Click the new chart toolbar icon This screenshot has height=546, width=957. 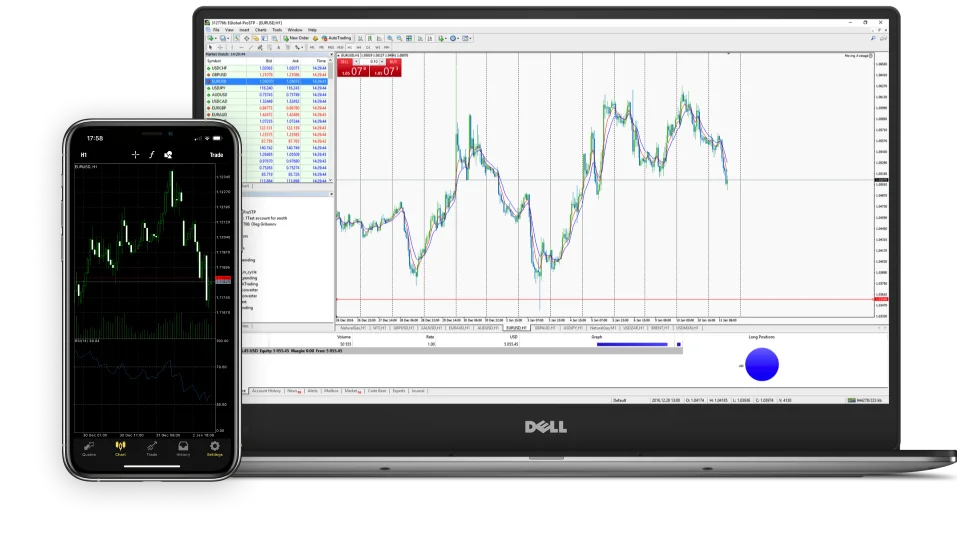tap(211, 38)
